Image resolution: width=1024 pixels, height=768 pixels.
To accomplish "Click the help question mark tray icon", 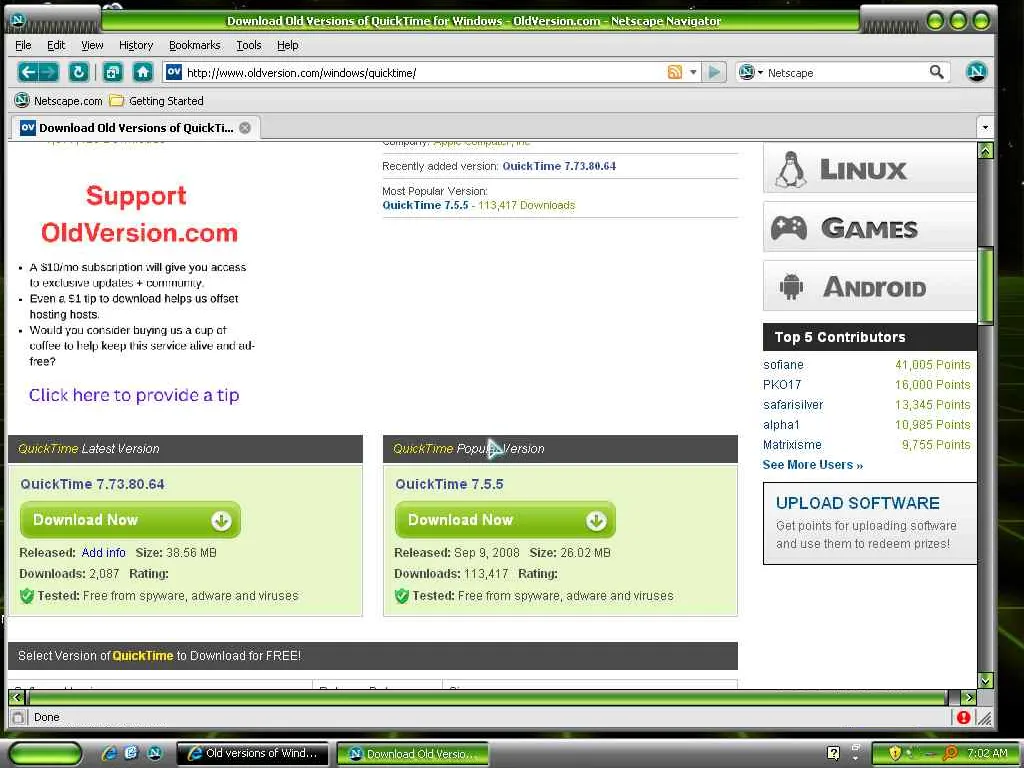I will coord(833,753).
